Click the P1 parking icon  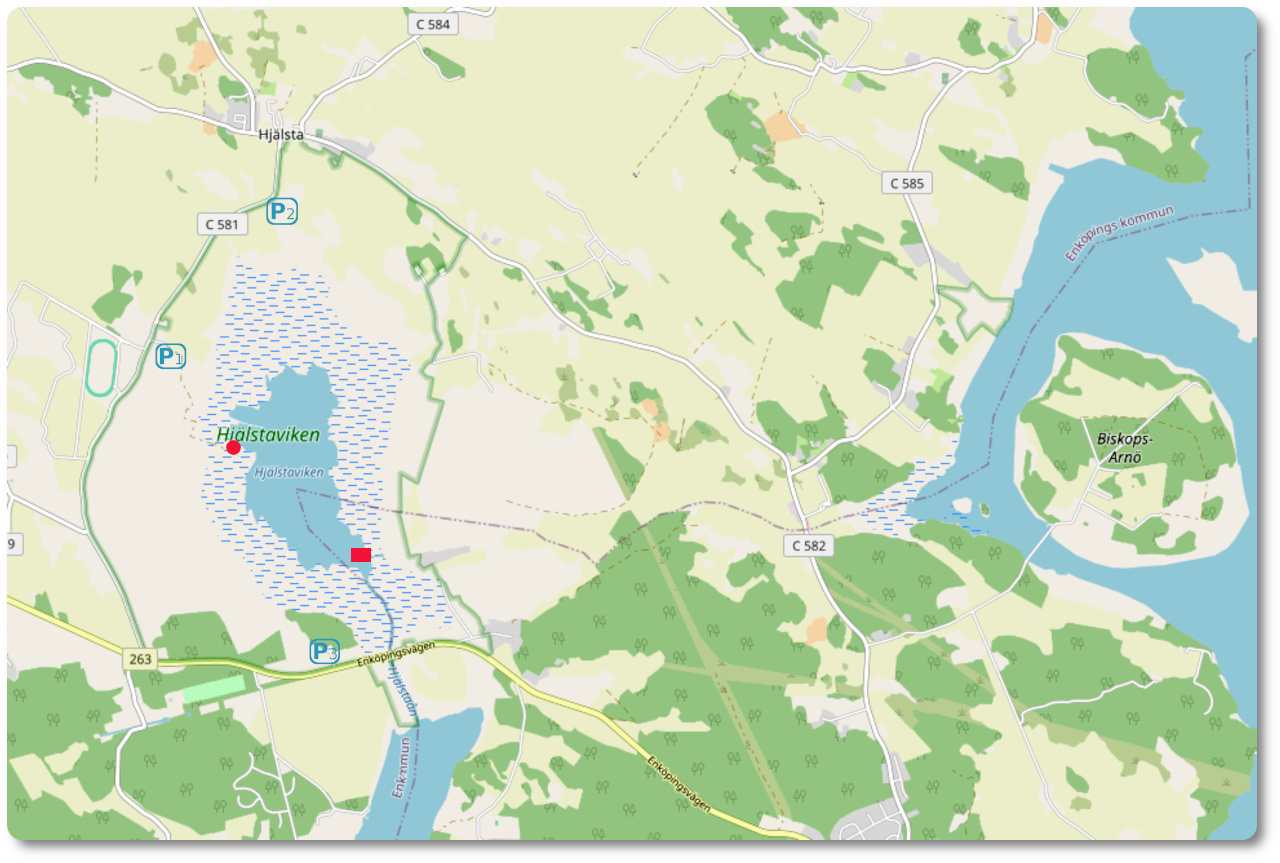[171, 356]
